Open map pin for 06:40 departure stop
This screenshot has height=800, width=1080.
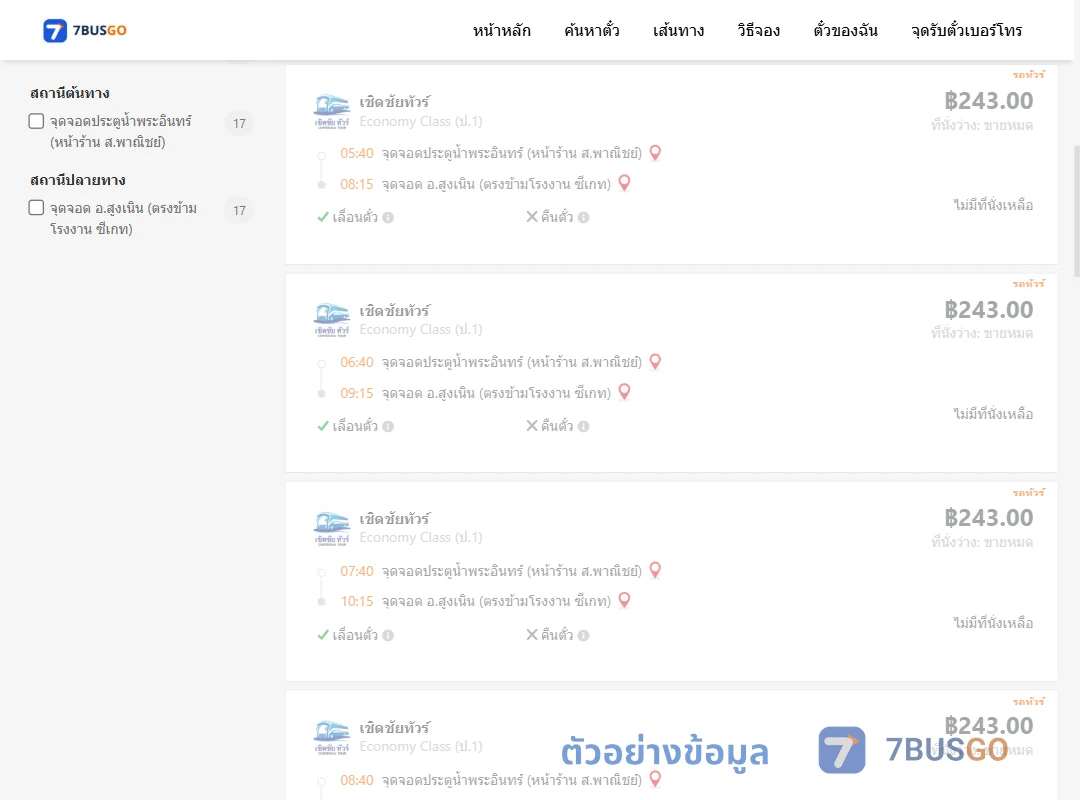[655, 361]
